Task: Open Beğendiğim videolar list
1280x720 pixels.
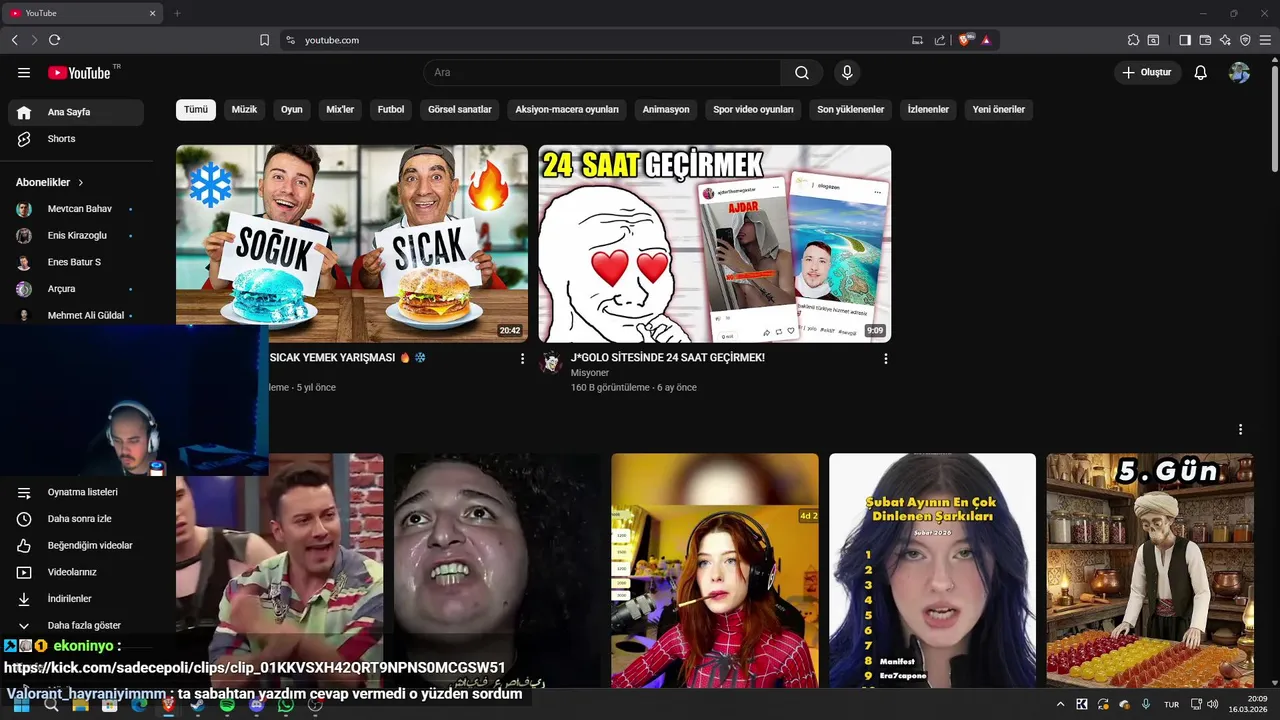Action: click(x=76, y=546)
